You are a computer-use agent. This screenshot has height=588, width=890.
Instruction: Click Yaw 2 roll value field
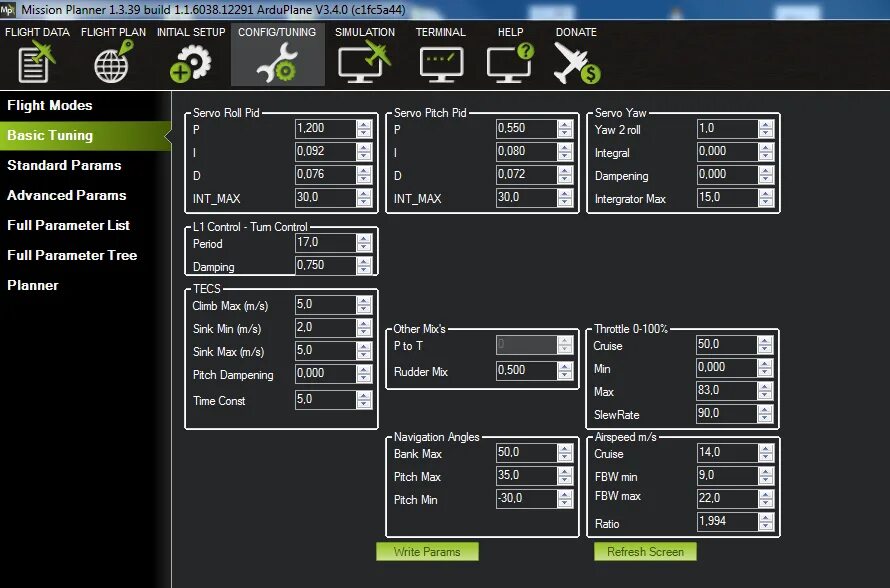tap(728, 129)
